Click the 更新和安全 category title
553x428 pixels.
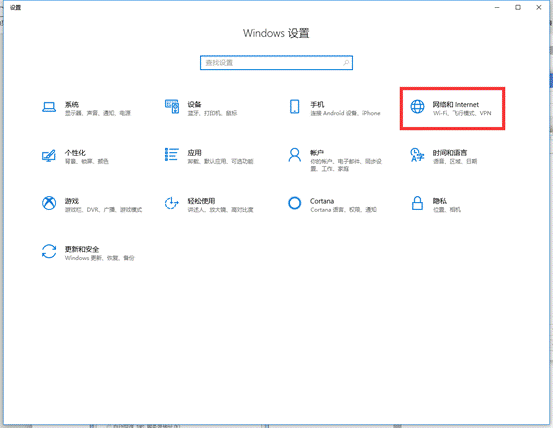(82, 249)
